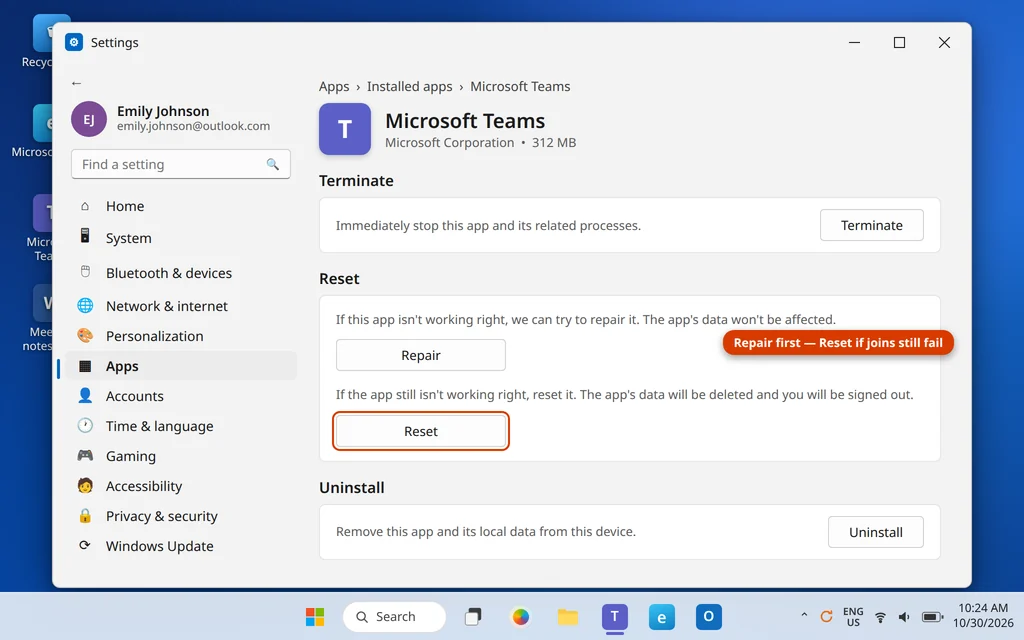
Task: Click the Accessibility icon in the sidebar
Action: click(85, 485)
